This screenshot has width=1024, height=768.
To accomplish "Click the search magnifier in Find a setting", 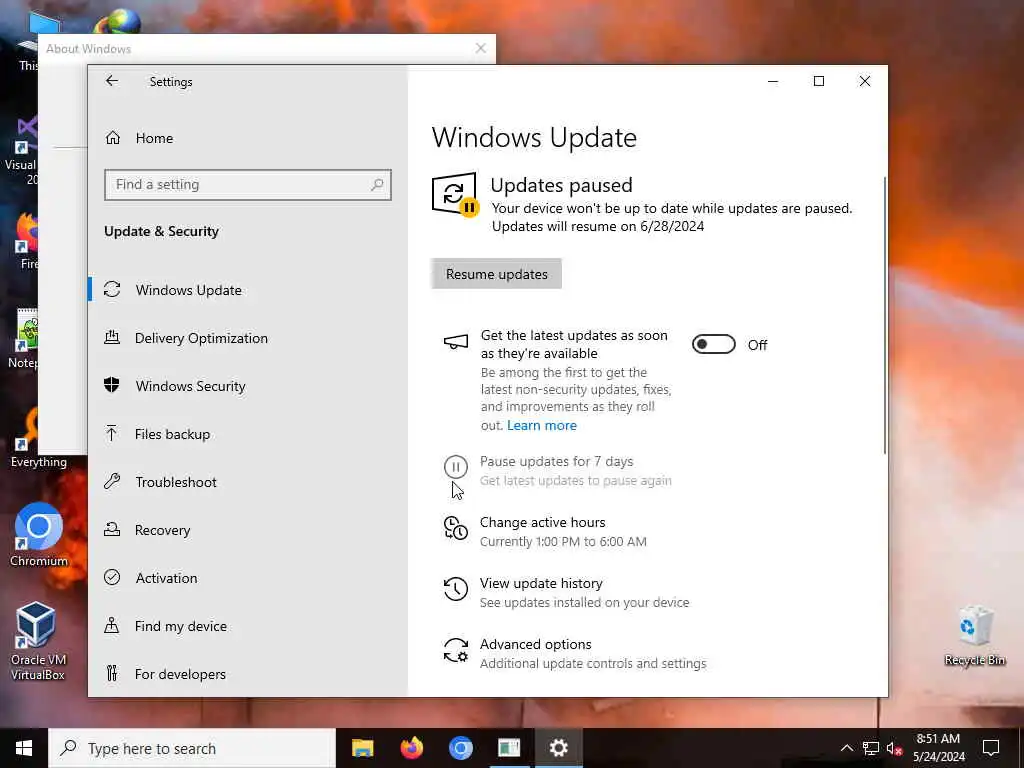I will [377, 185].
